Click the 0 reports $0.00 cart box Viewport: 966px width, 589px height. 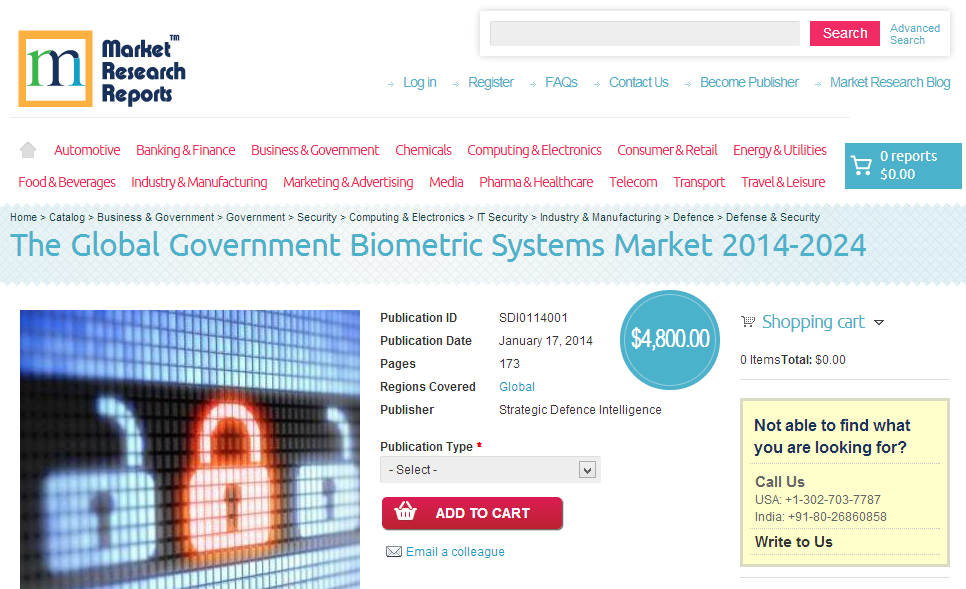903,165
